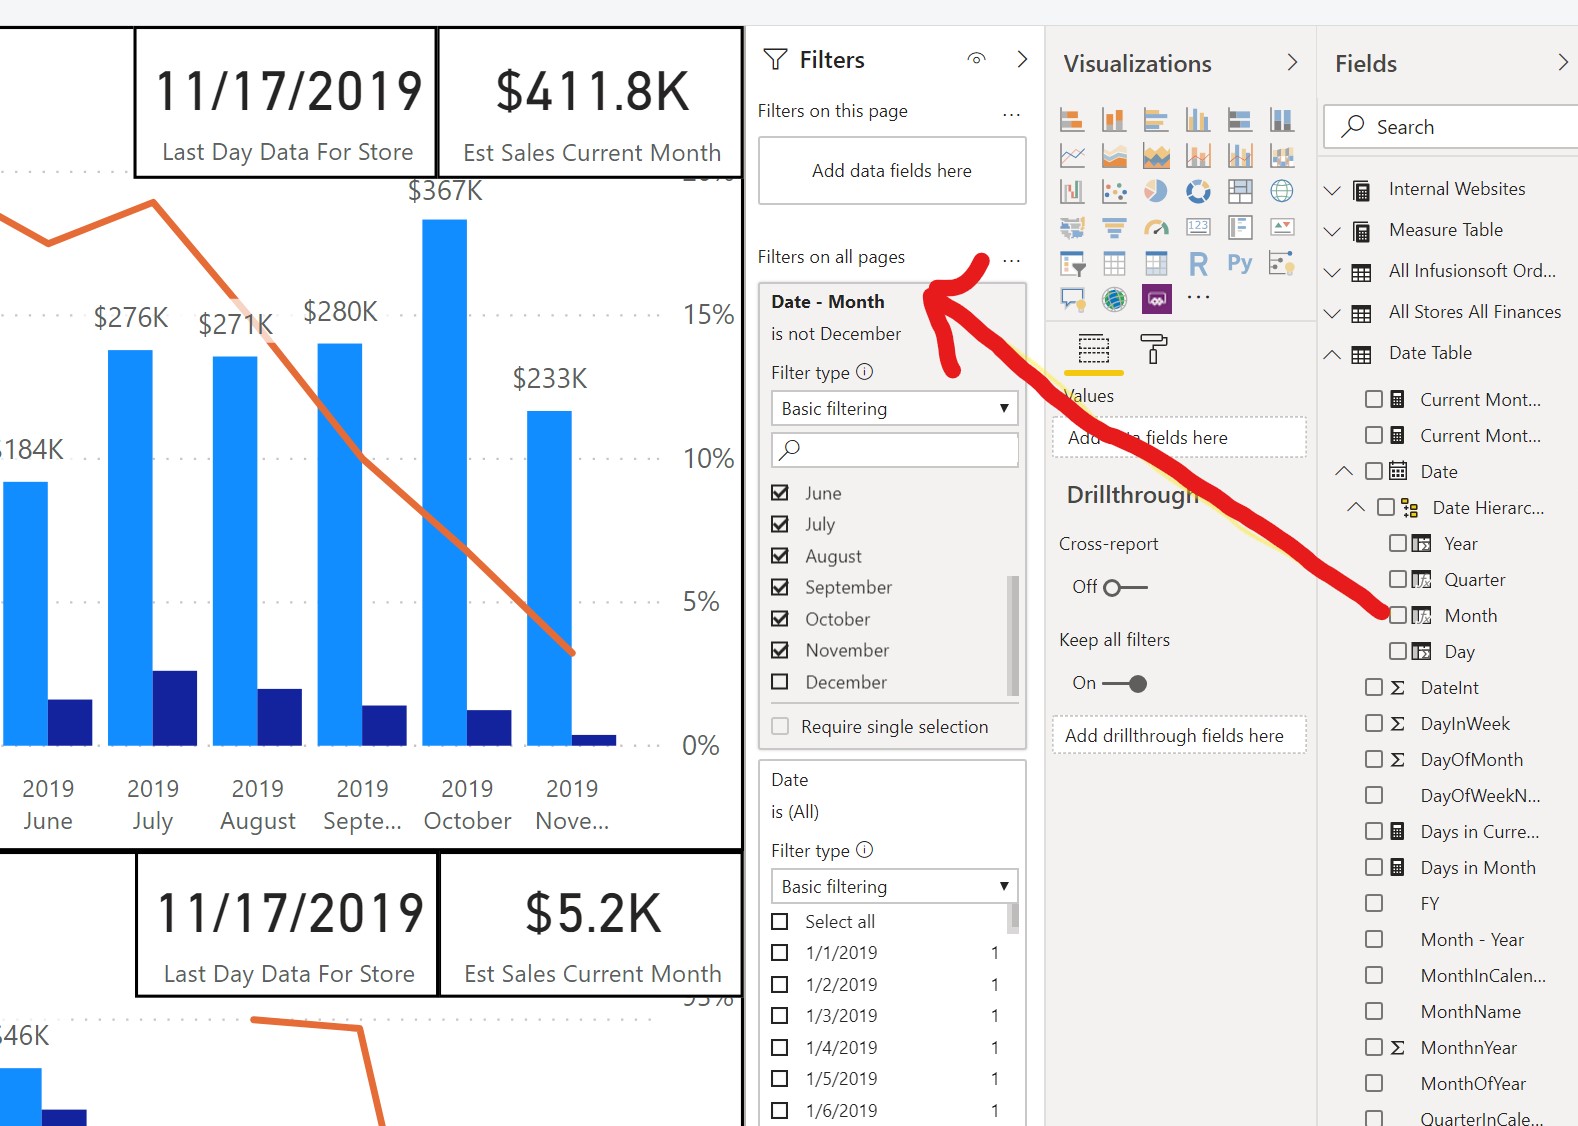The width and height of the screenshot is (1578, 1126).
Task: Collapse the Visualizations pane
Action: coord(1292,63)
